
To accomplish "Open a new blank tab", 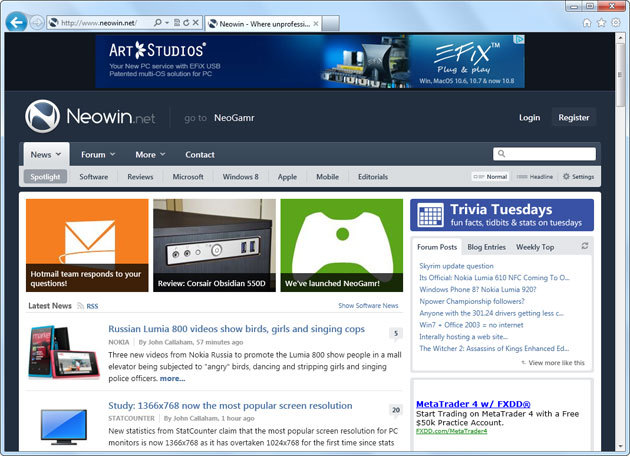I will [331, 24].
